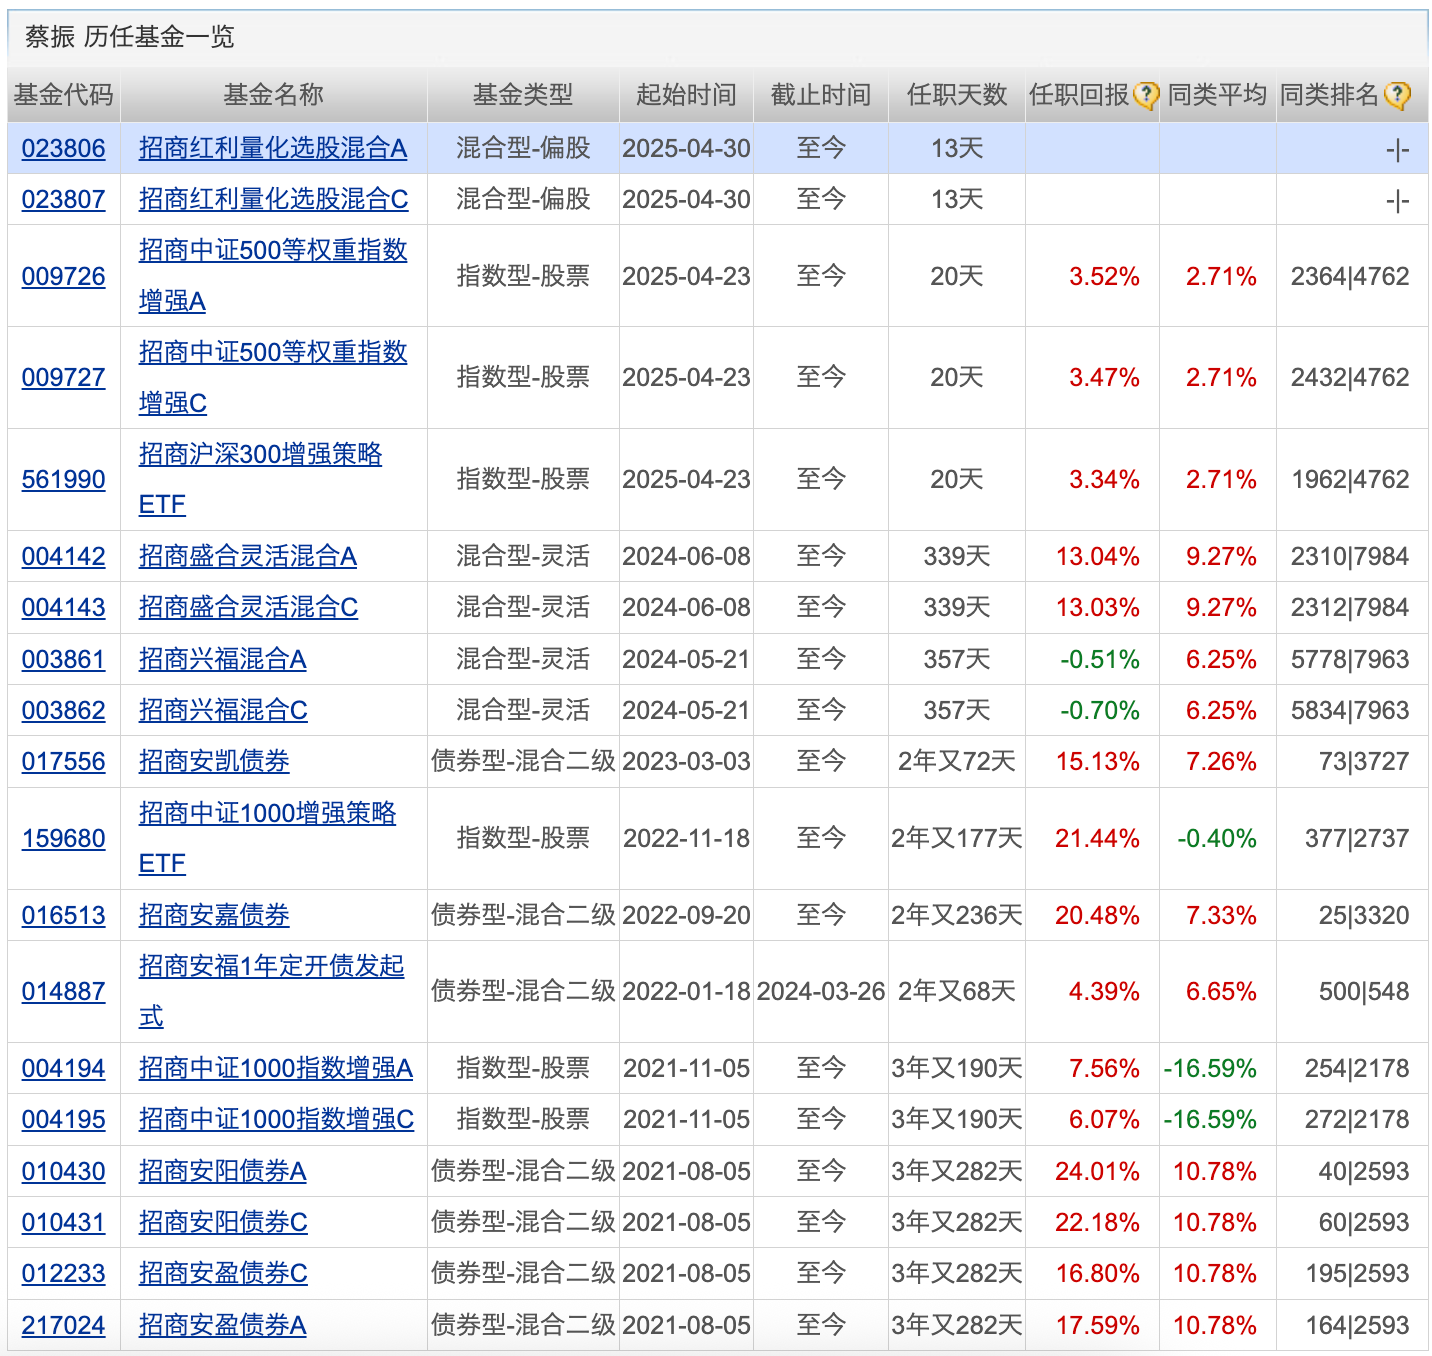
Task: Open 招商安阳债券A fund link
Action: (x=222, y=1172)
